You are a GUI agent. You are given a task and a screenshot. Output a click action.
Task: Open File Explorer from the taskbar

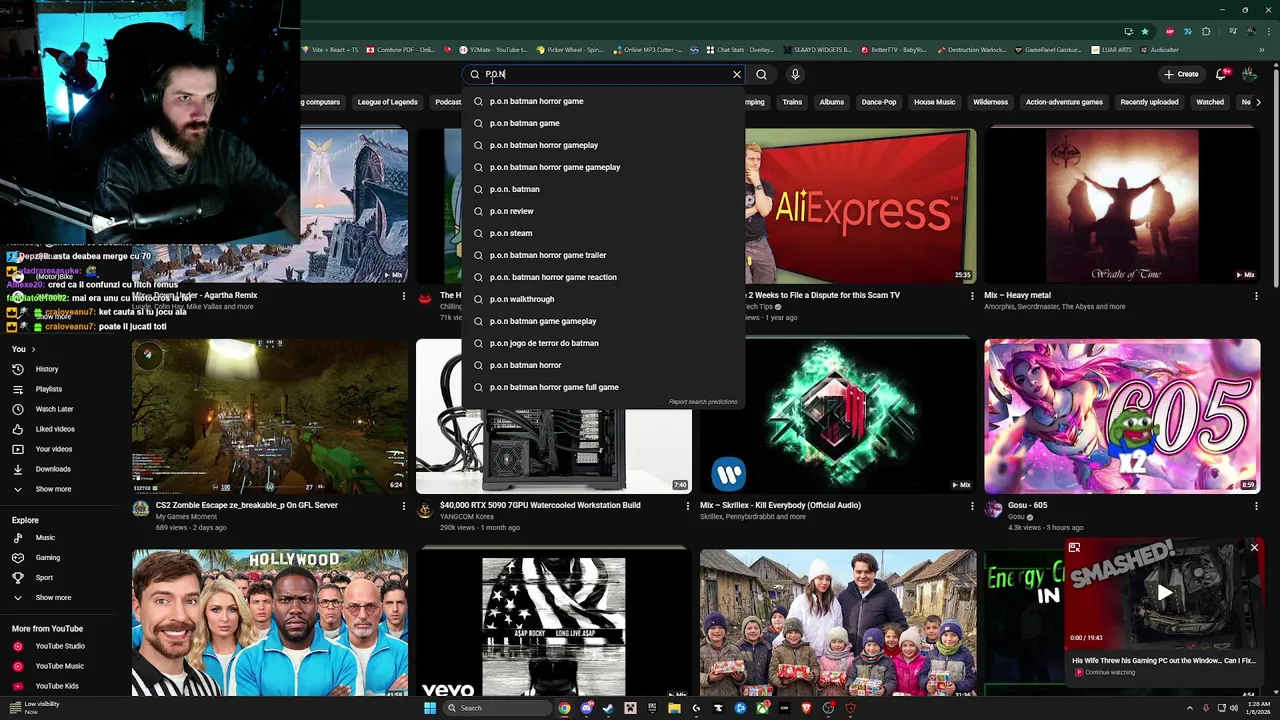click(x=674, y=708)
